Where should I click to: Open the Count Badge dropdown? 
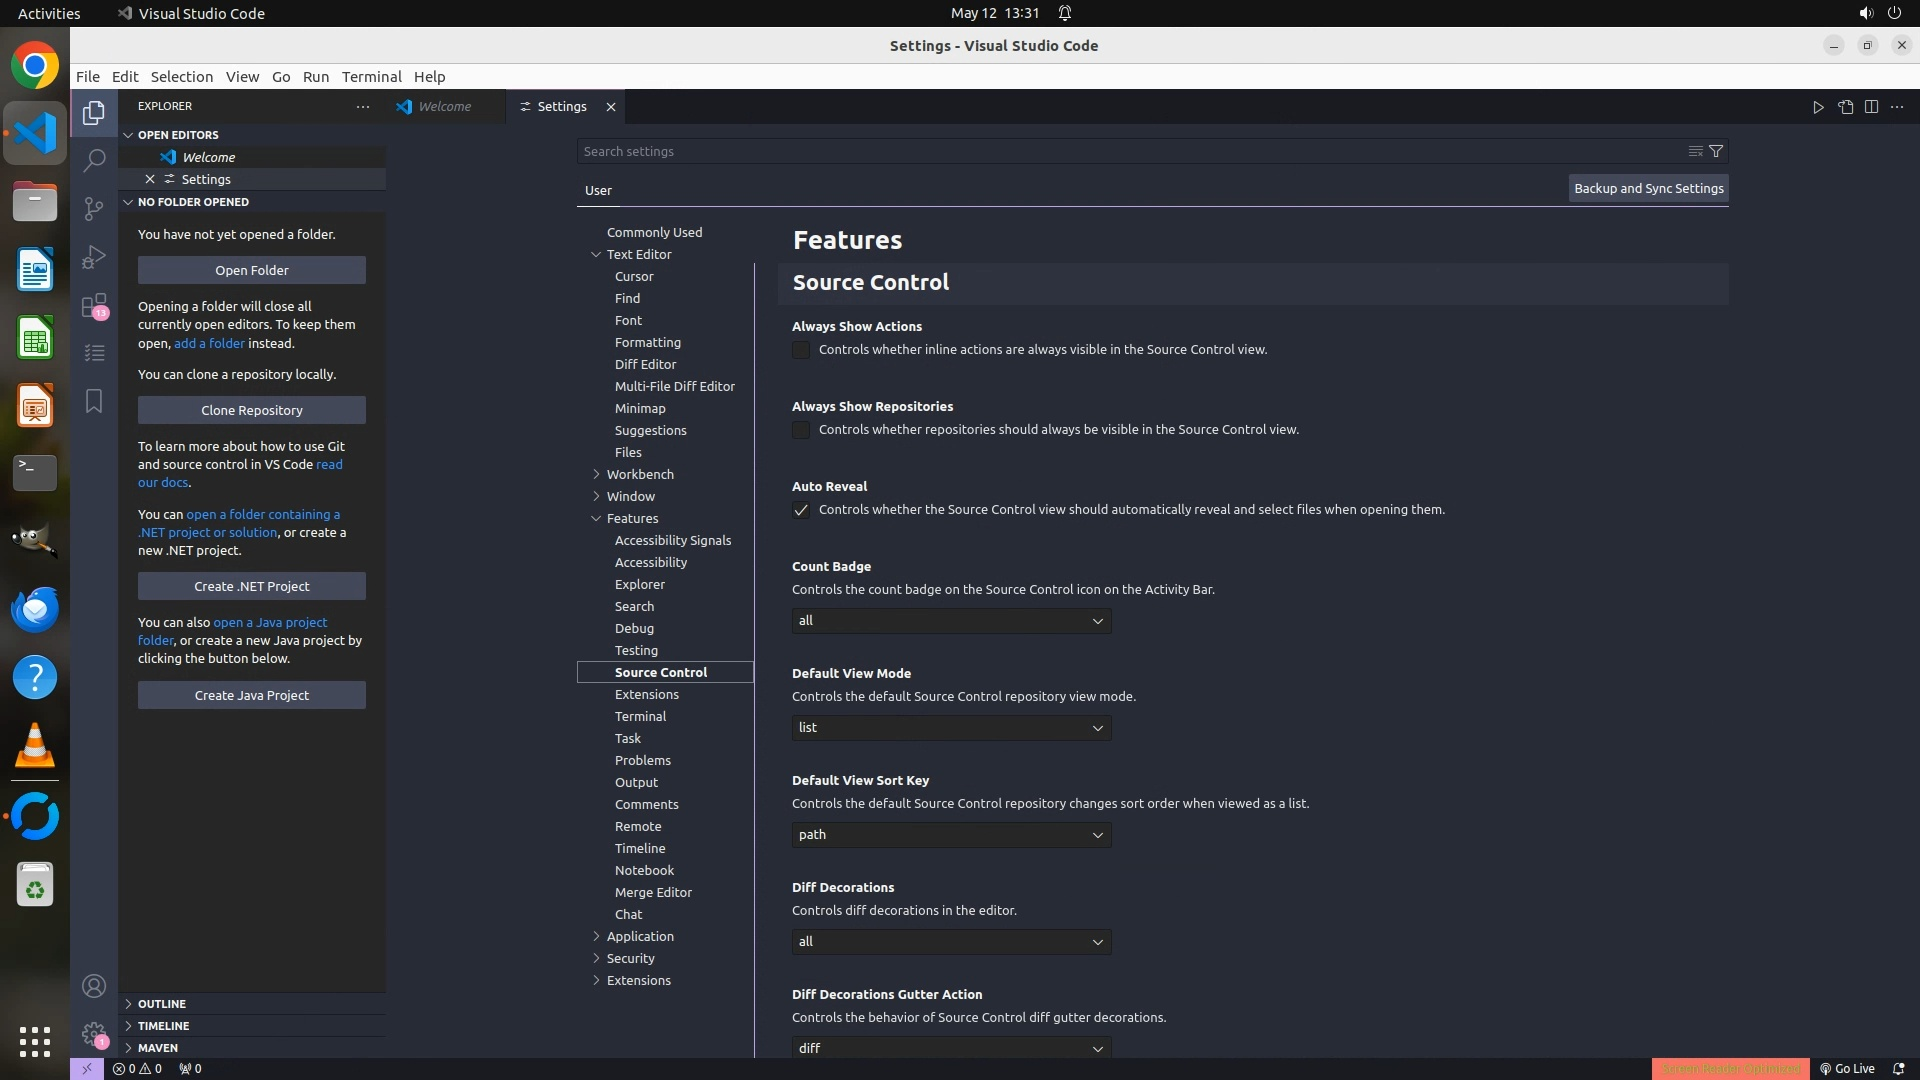[x=951, y=621]
